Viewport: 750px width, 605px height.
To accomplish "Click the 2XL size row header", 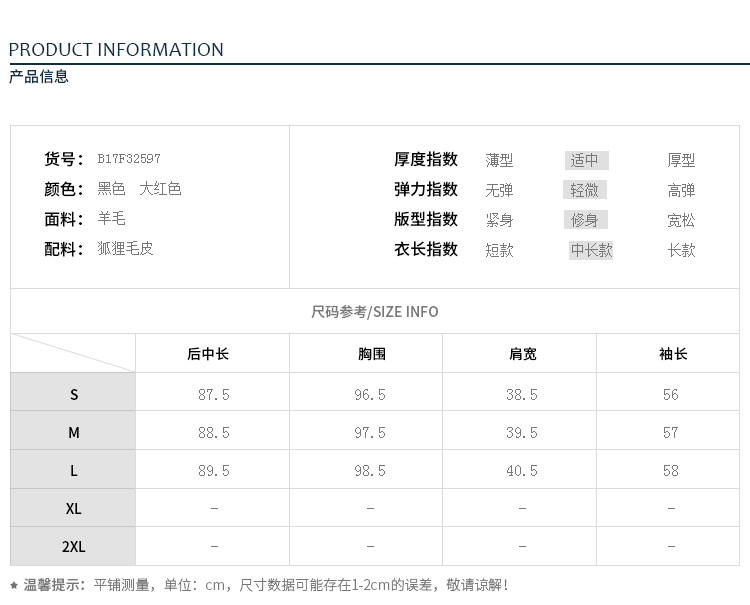I will tap(73, 546).
